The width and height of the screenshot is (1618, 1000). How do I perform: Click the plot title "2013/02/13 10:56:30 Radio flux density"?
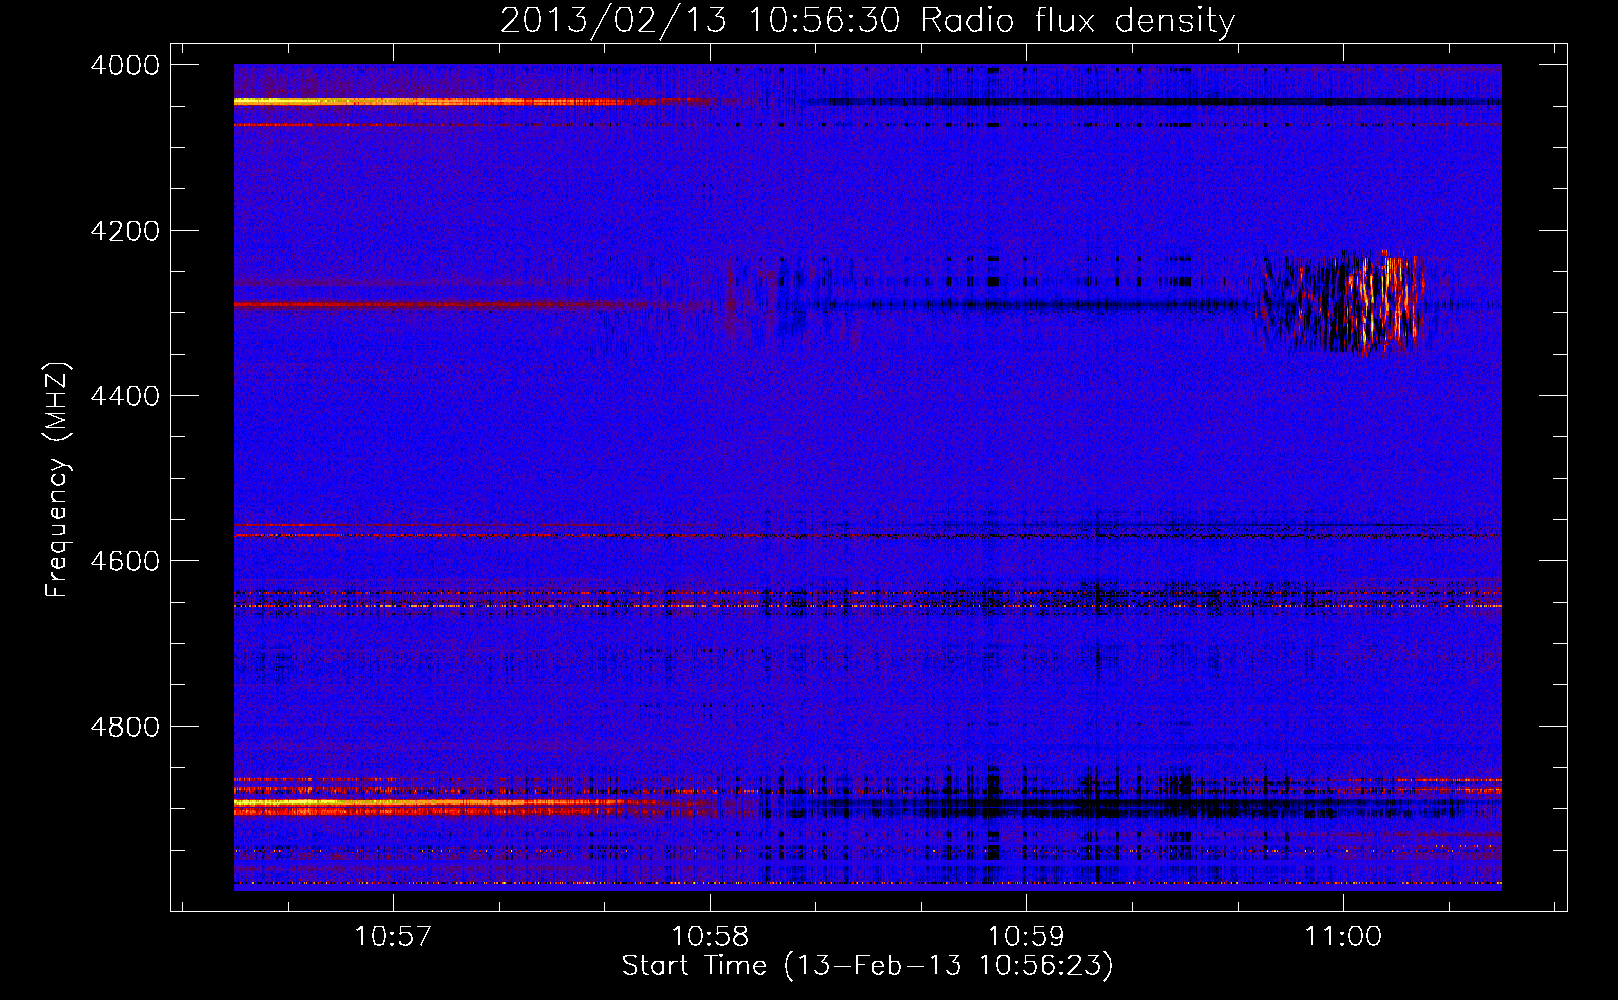pyautogui.click(x=867, y=20)
